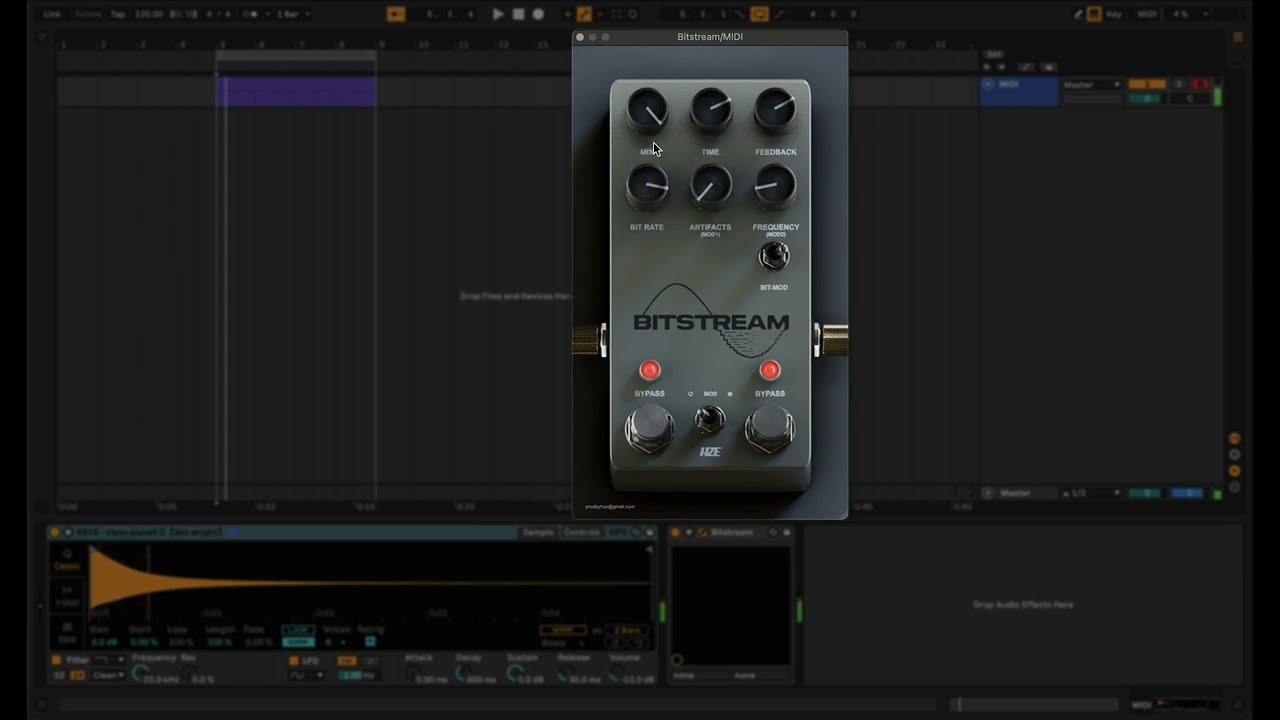1280x720 pixels.
Task: Open the Master output routing dropdown on MIDI track
Action: point(1091,85)
